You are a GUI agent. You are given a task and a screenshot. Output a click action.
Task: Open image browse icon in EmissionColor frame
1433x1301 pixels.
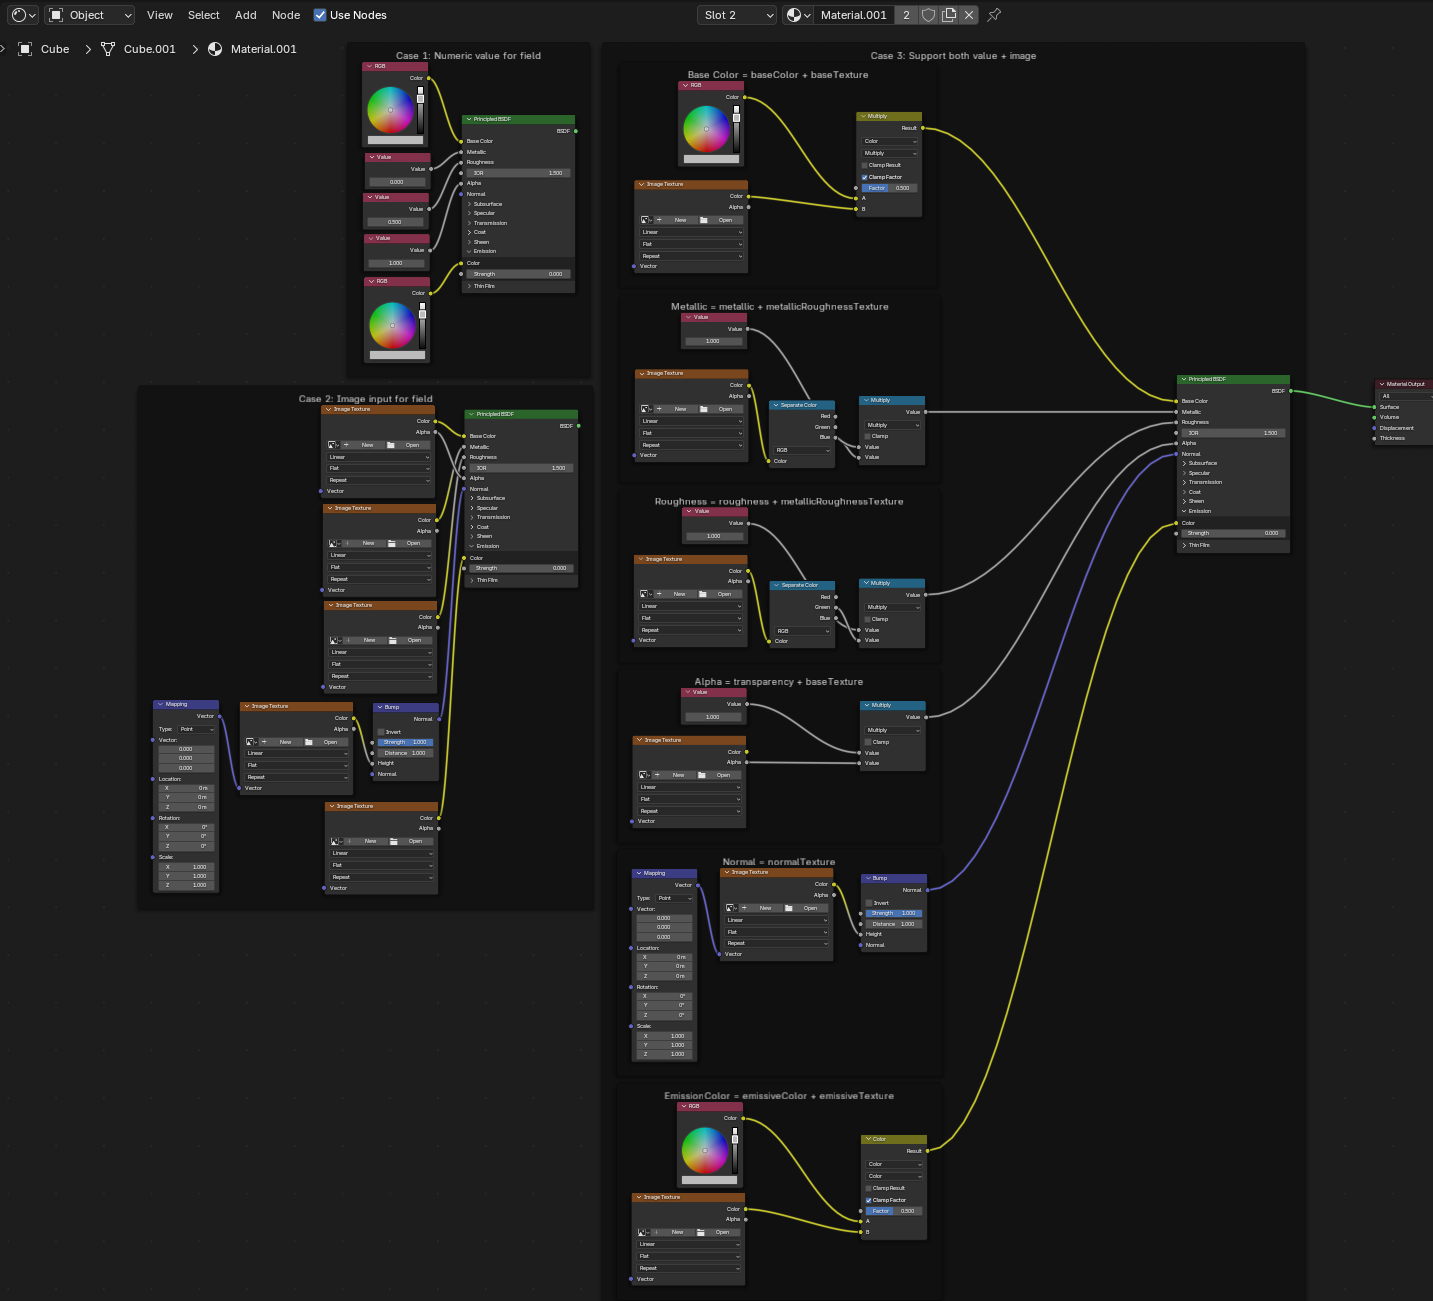tap(643, 1232)
